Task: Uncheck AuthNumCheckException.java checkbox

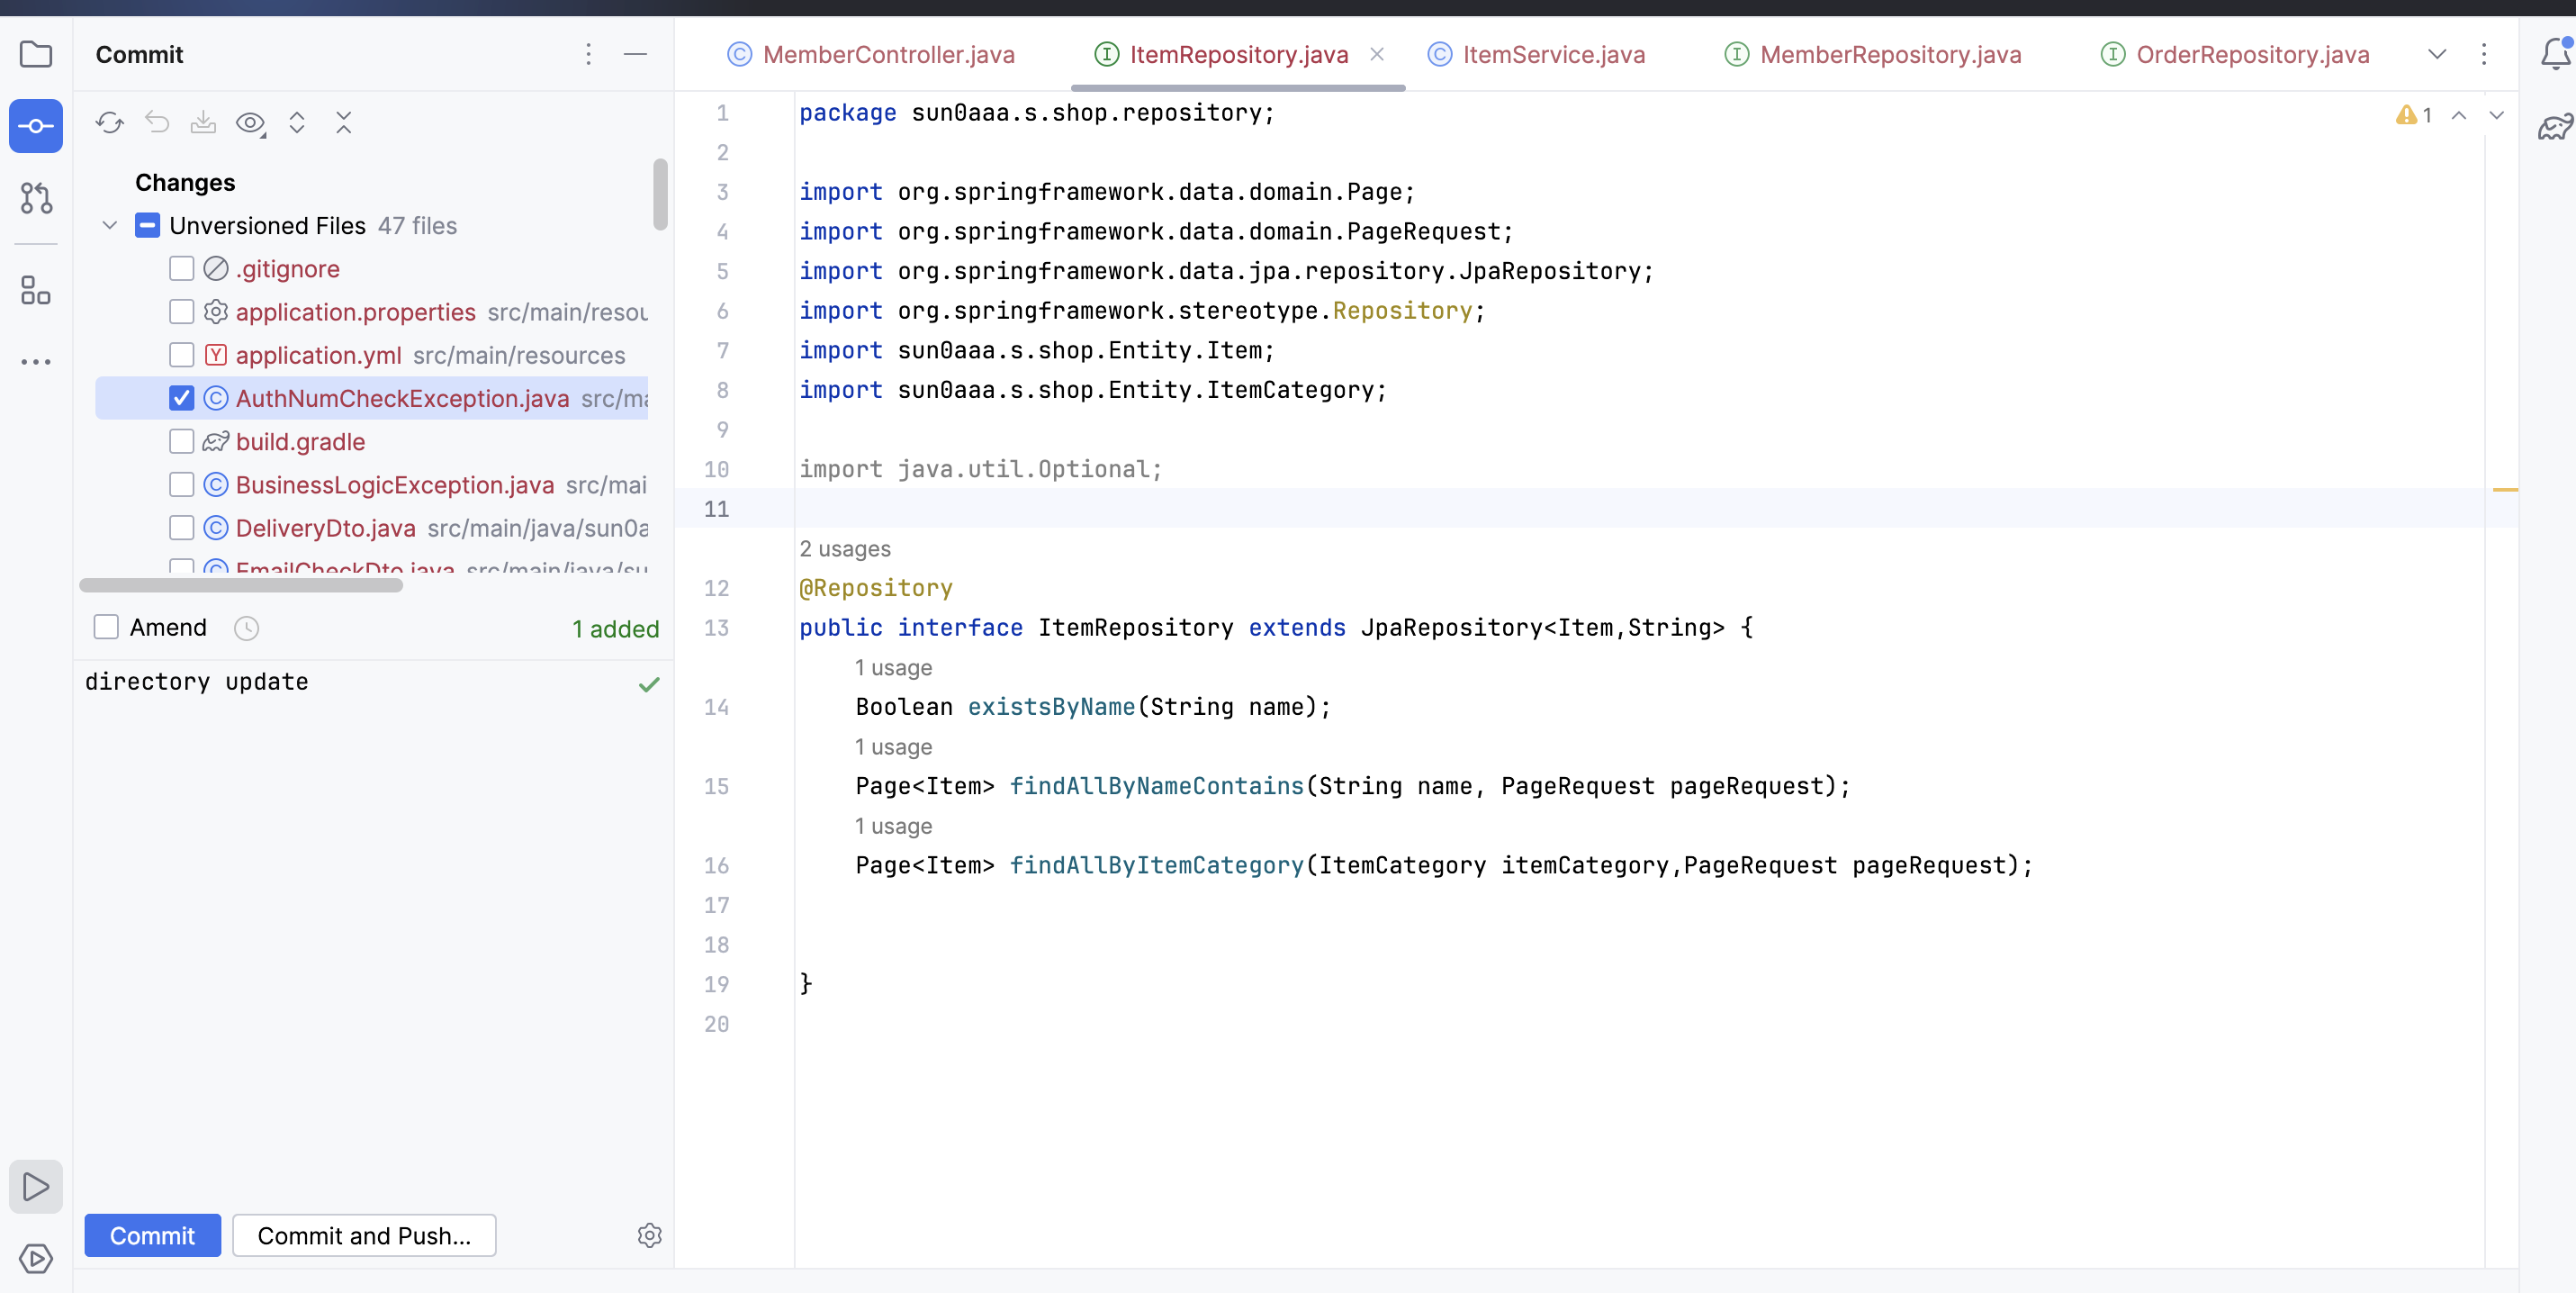Action: click(181, 398)
